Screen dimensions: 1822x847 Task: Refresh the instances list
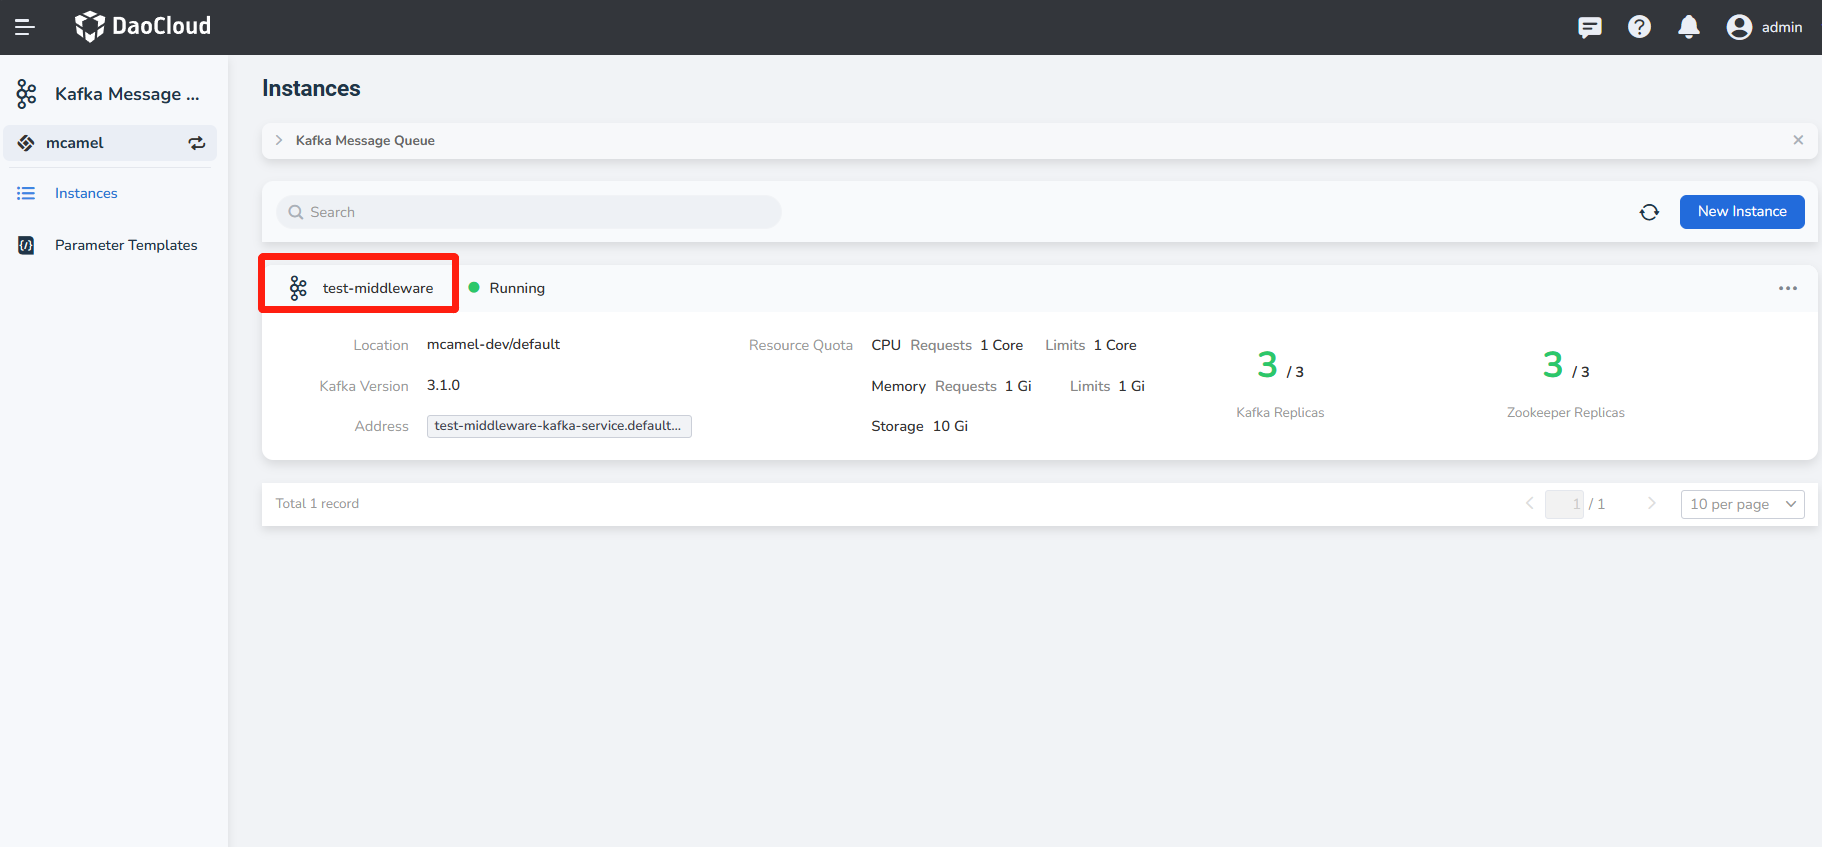[1649, 212]
